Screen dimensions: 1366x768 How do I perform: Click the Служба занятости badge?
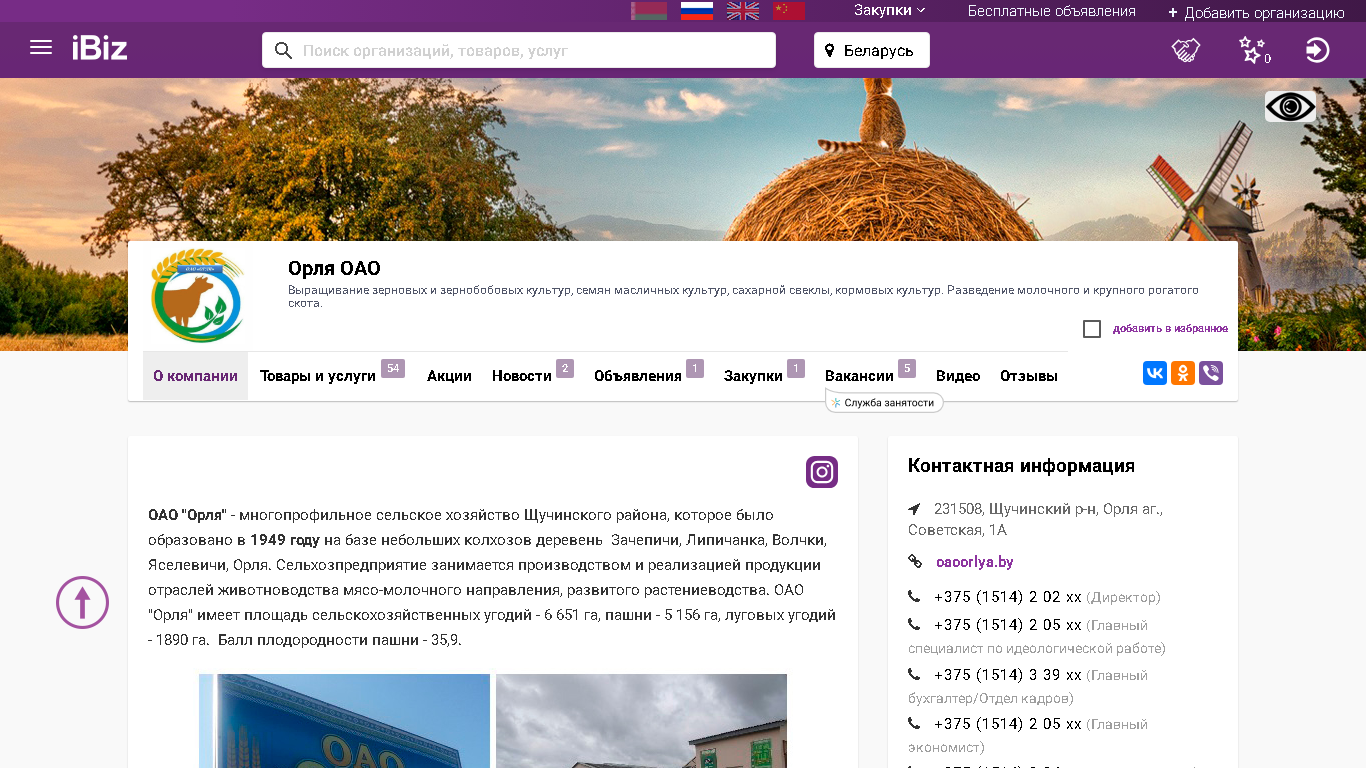point(884,403)
